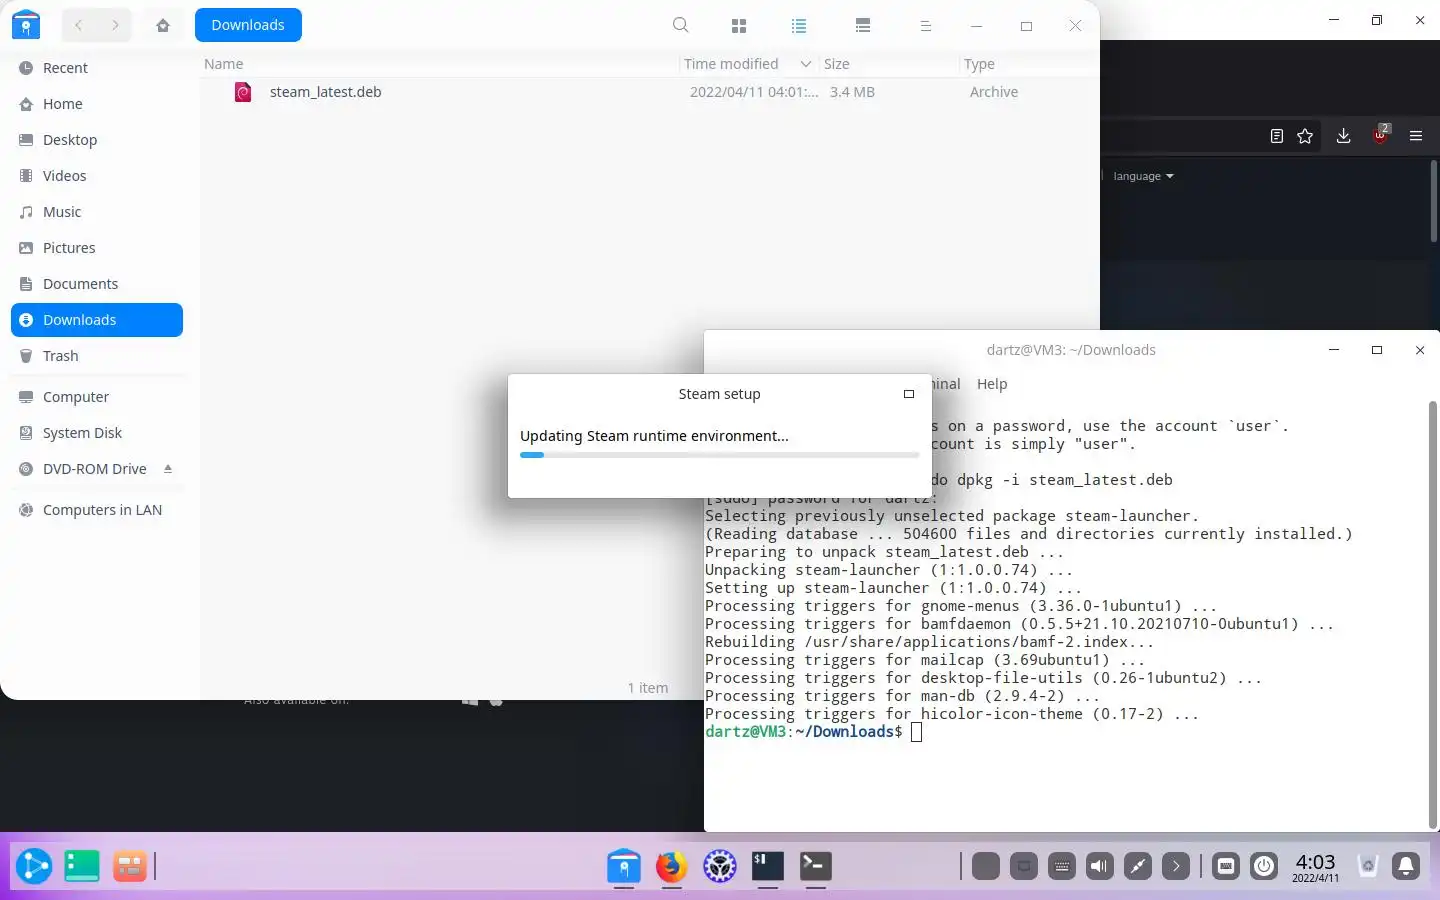Toggle show desktop from the dock
Viewport: 1440px width, 900px height.
tap(82, 866)
